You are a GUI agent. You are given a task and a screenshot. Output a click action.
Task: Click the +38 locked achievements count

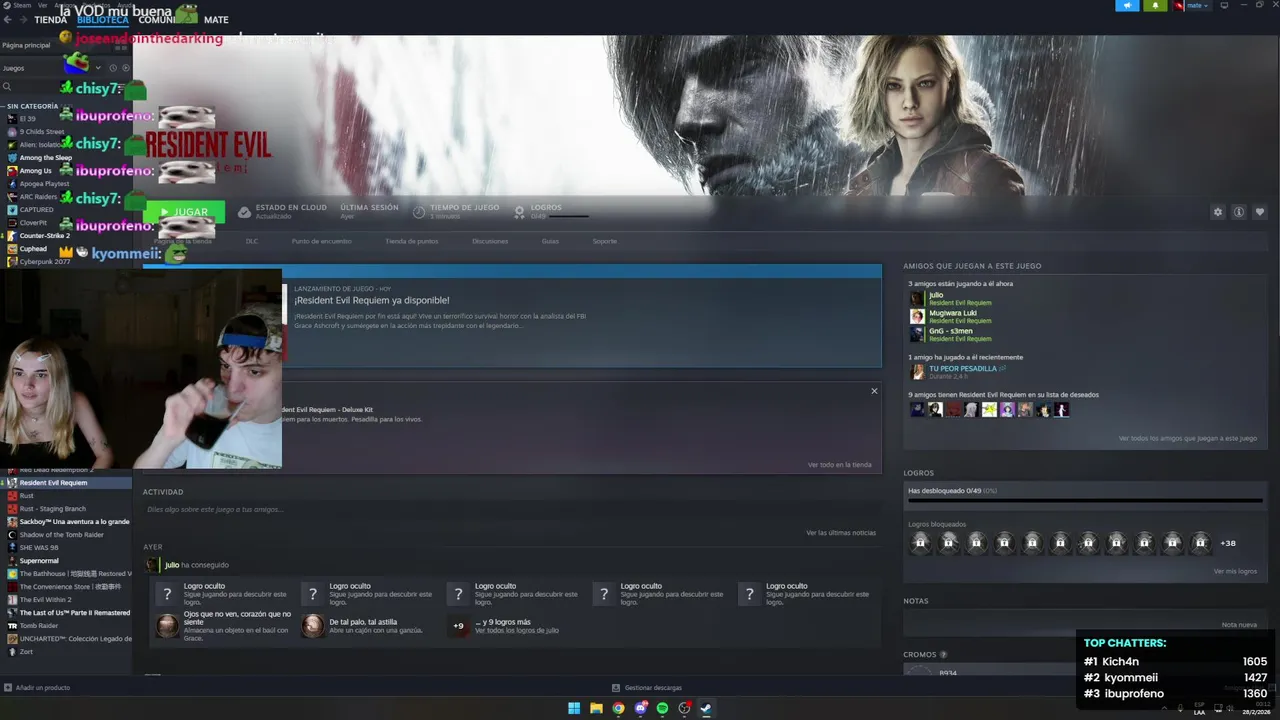tap(1228, 543)
